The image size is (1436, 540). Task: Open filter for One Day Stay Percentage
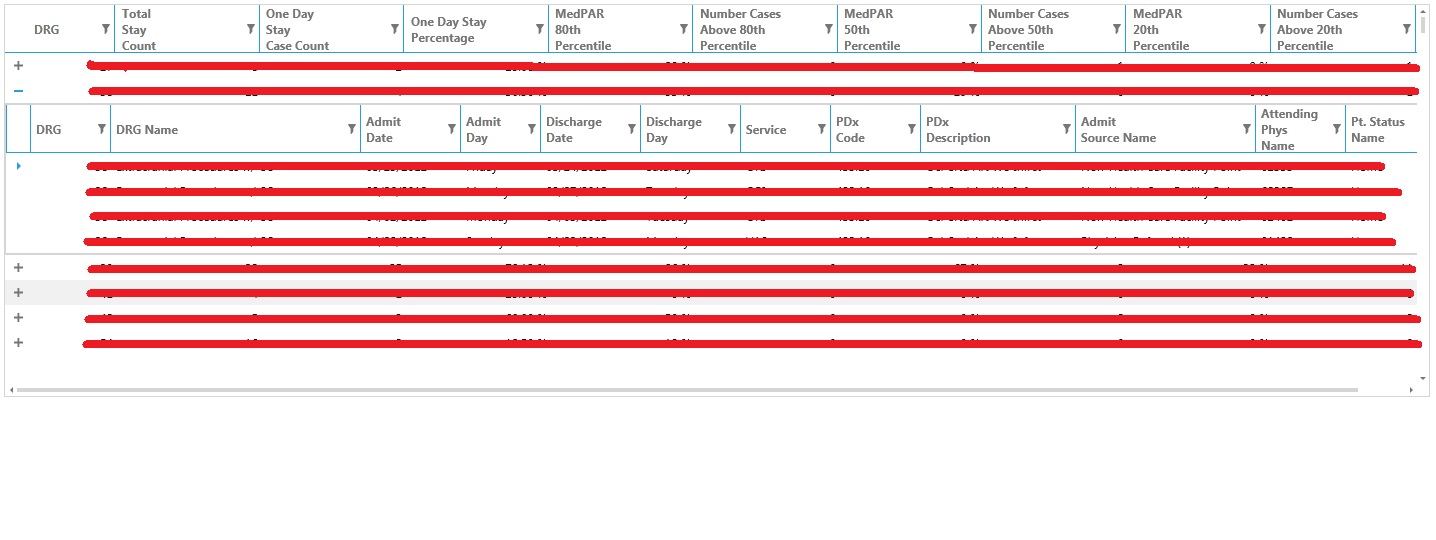(539, 29)
